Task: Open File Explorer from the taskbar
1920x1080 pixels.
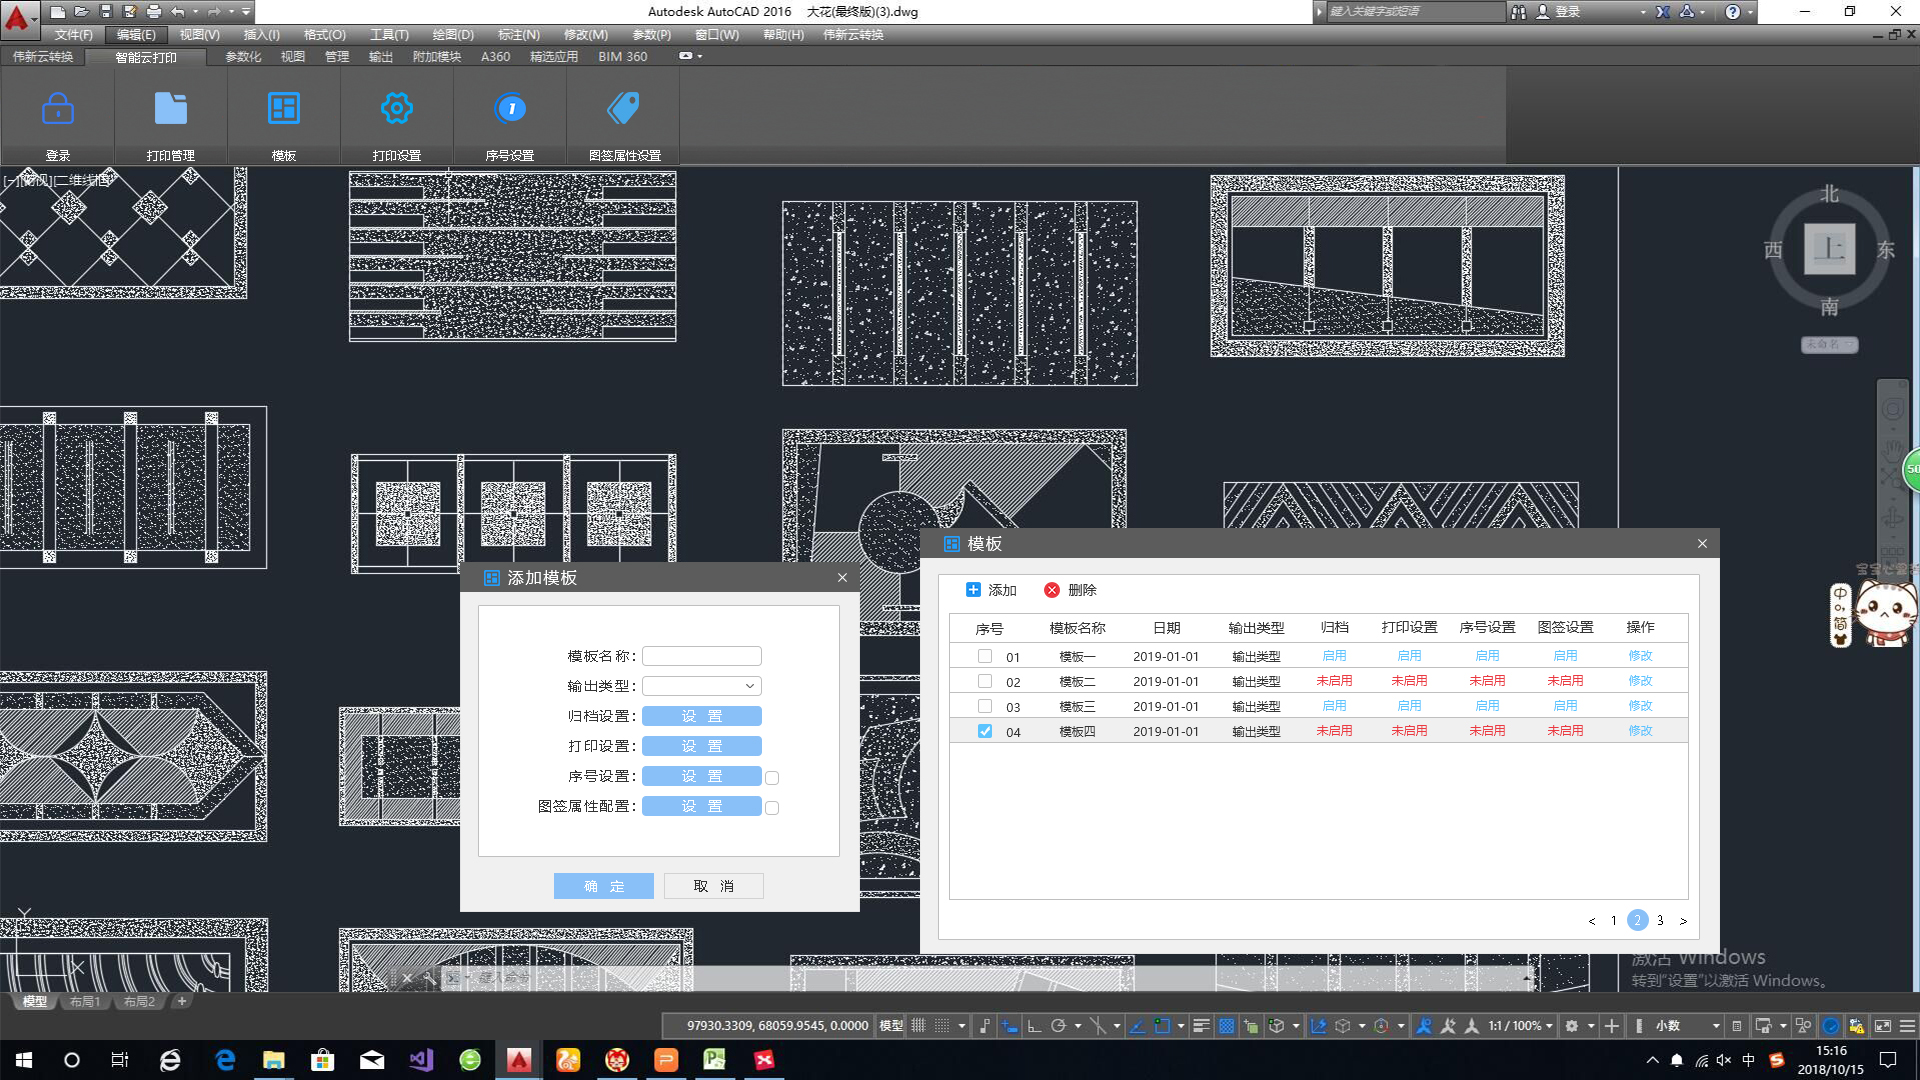Action: tap(274, 1060)
